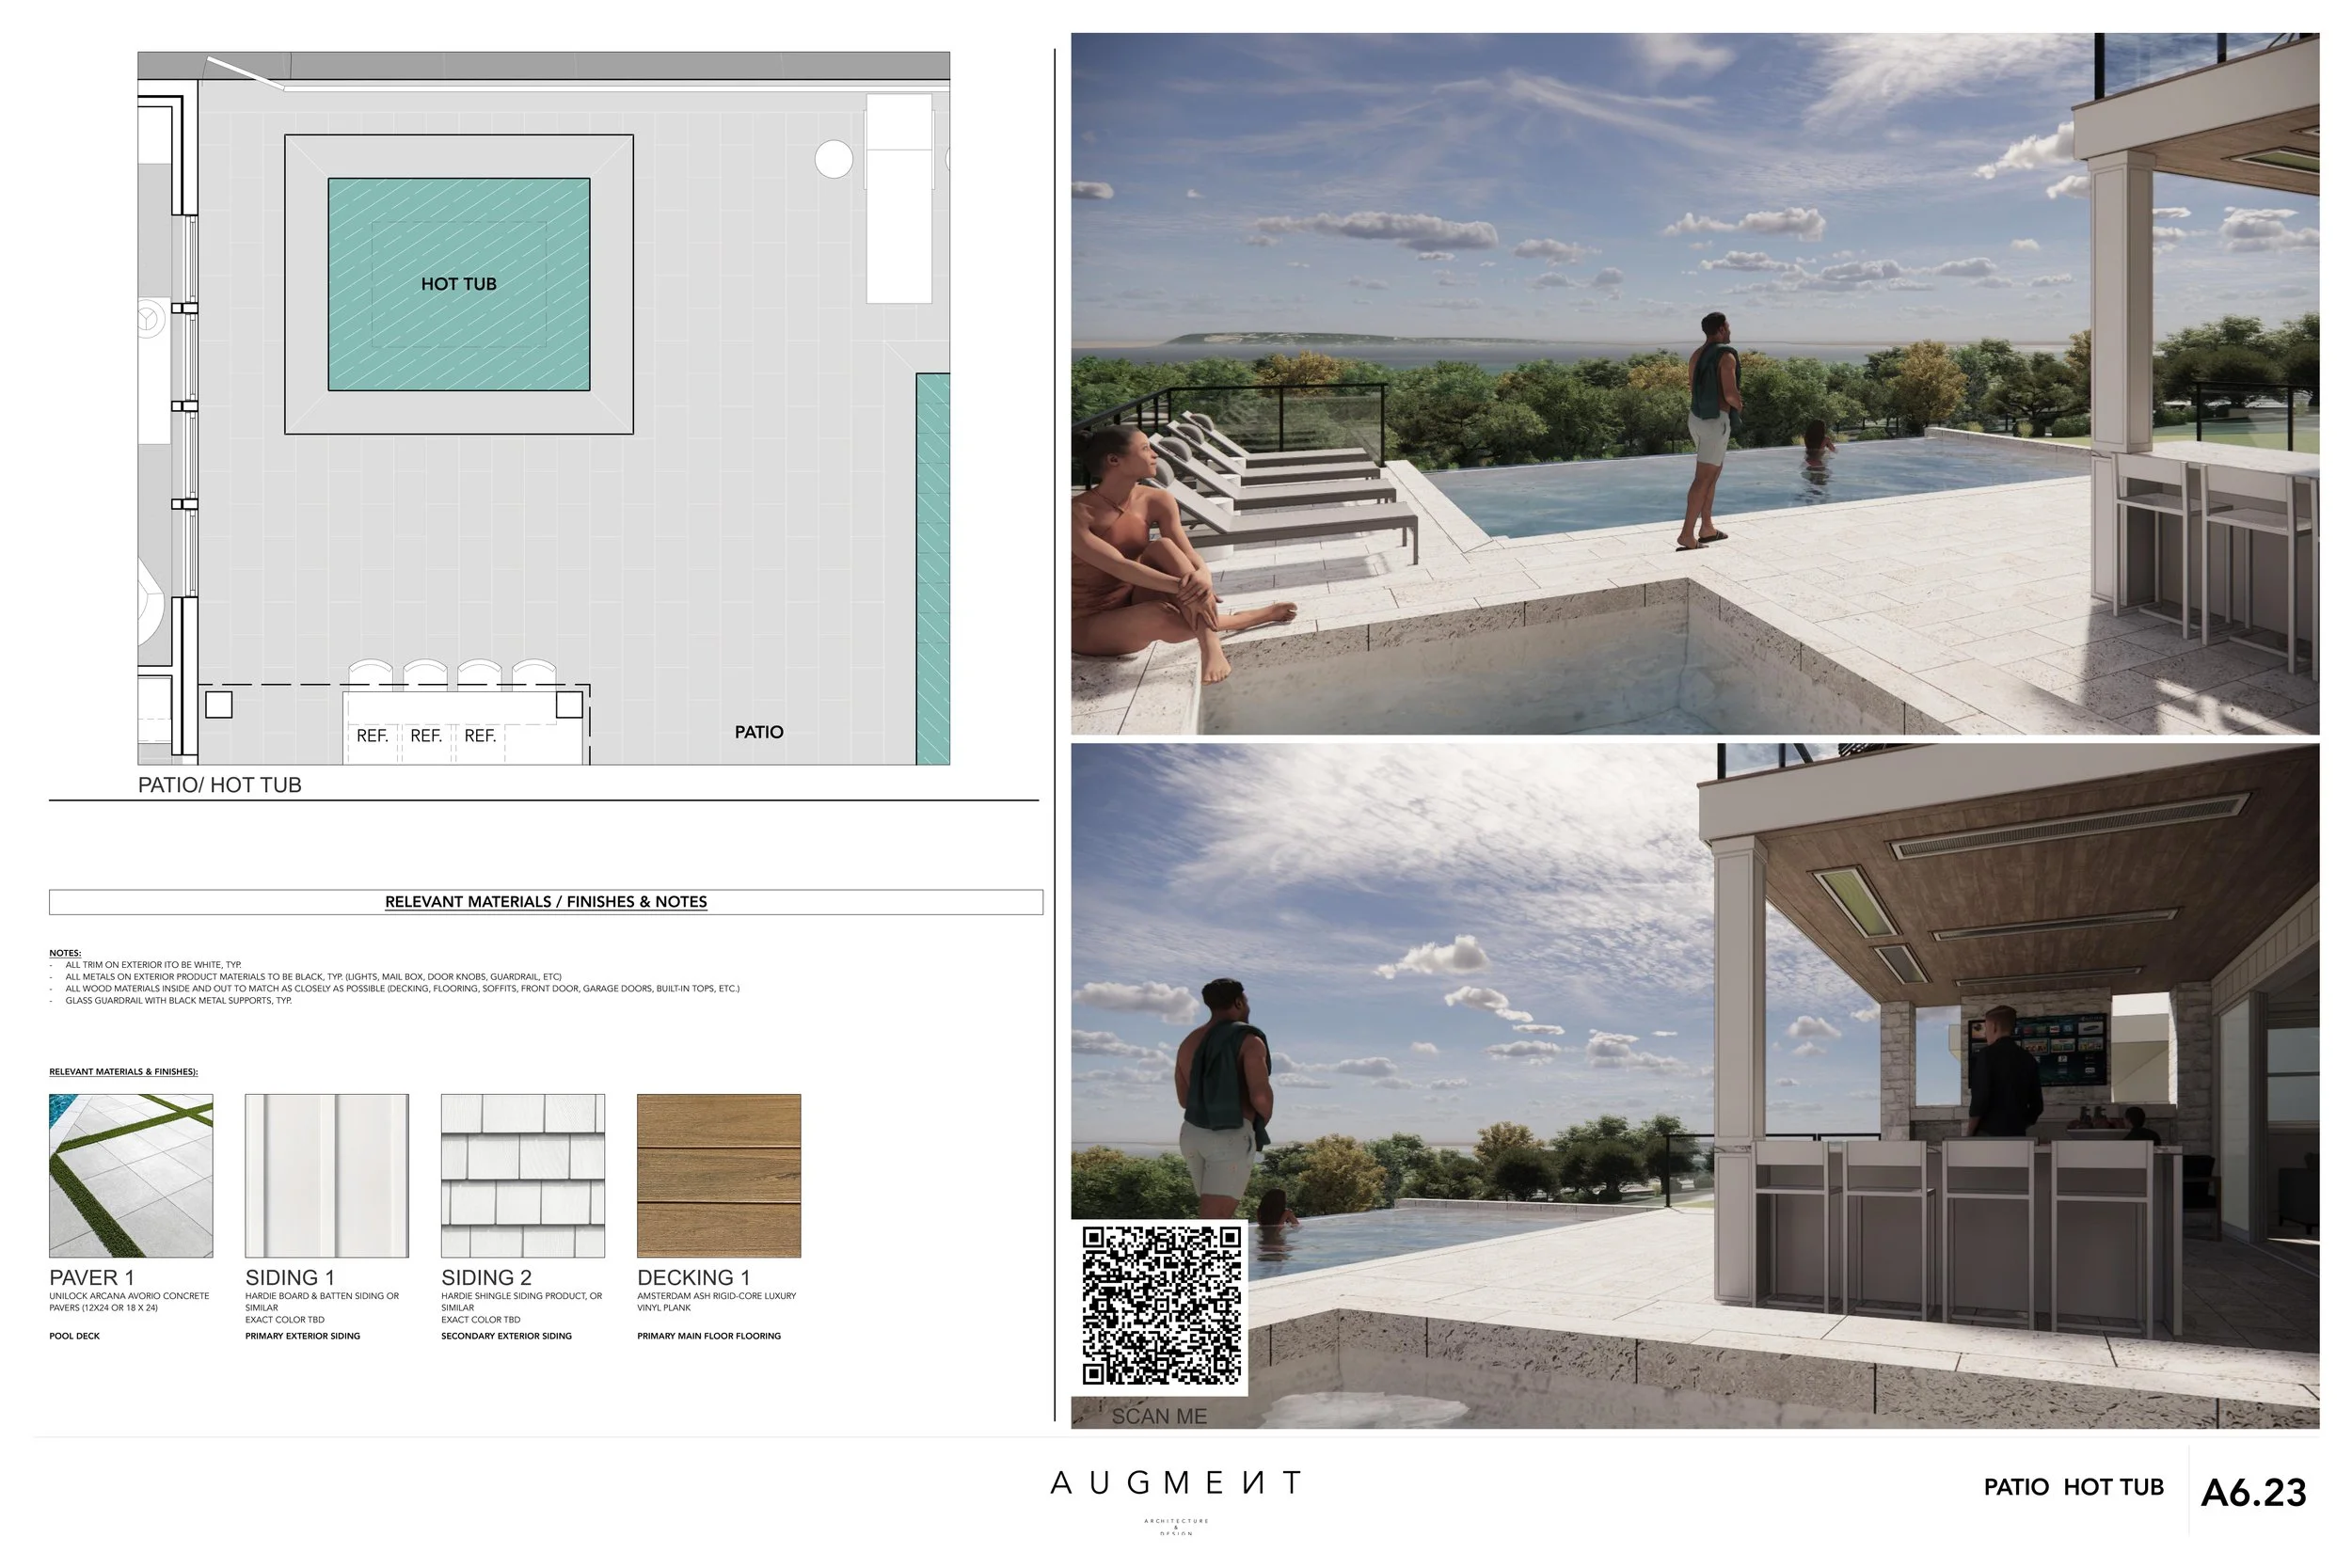The image size is (2352, 1568).
Task: Click the round side table in plan
Action: click(x=833, y=159)
